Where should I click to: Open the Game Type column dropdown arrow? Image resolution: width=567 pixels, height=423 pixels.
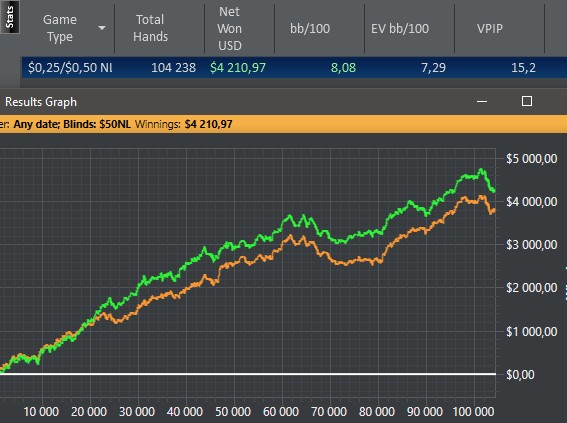point(102,28)
